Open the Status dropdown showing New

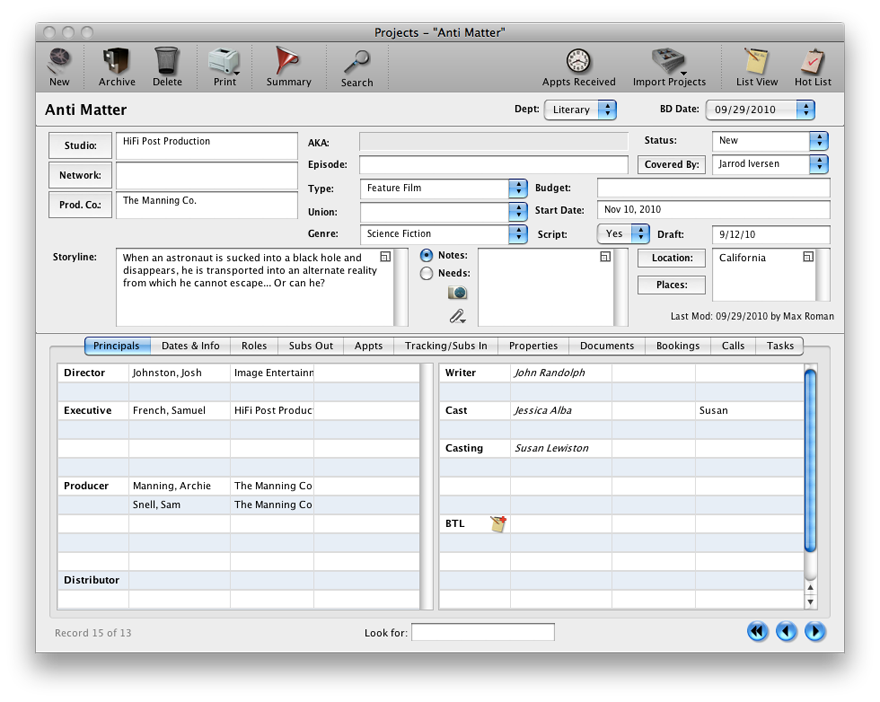770,141
